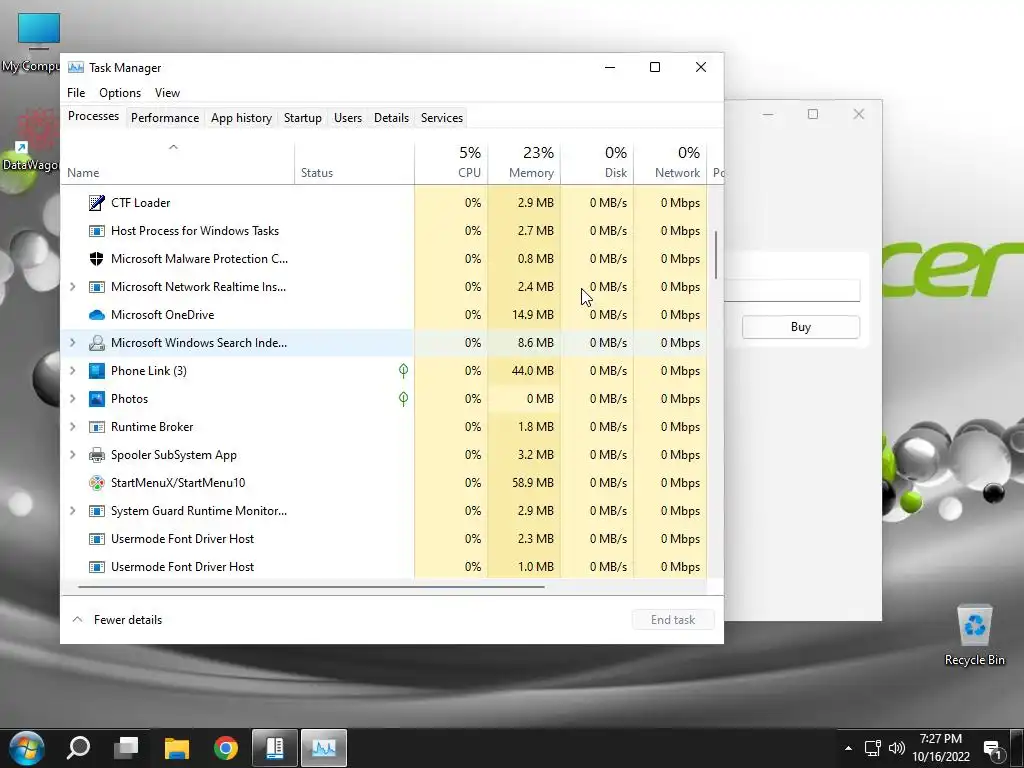The width and height of the screenshot is (1024, 768).
Task: Open the Recycle Bin desktop icon
Action: (x=974, y=635)
